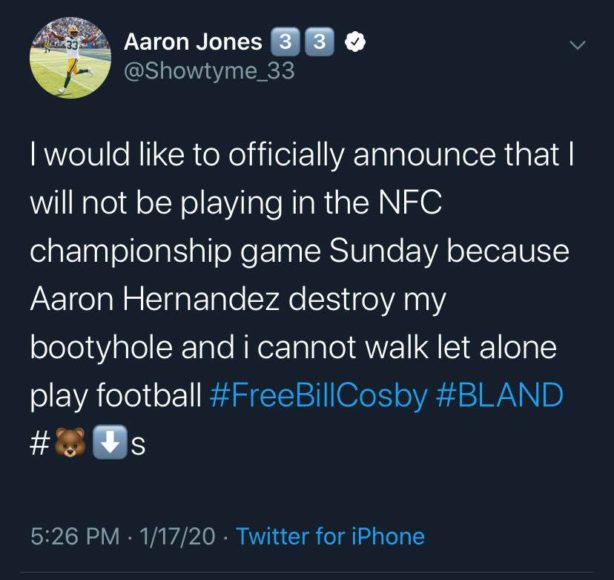This screenshot has height=580, width=614.
Task: Open the #FreeBillCosby hashtag
Action: click(317, 395)
